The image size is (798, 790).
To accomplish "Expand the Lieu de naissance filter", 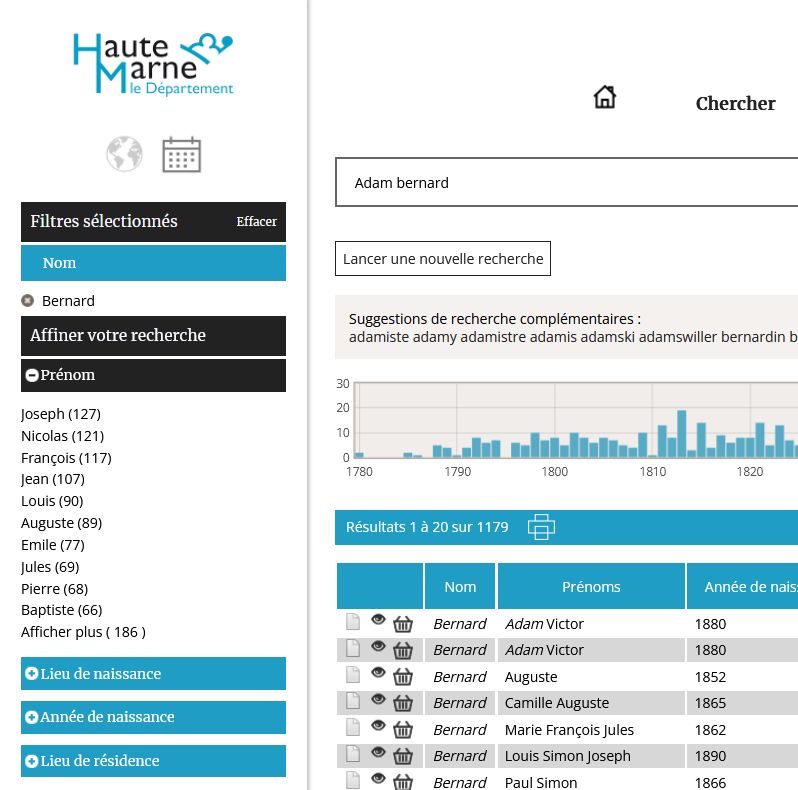I will click(32, 674).
